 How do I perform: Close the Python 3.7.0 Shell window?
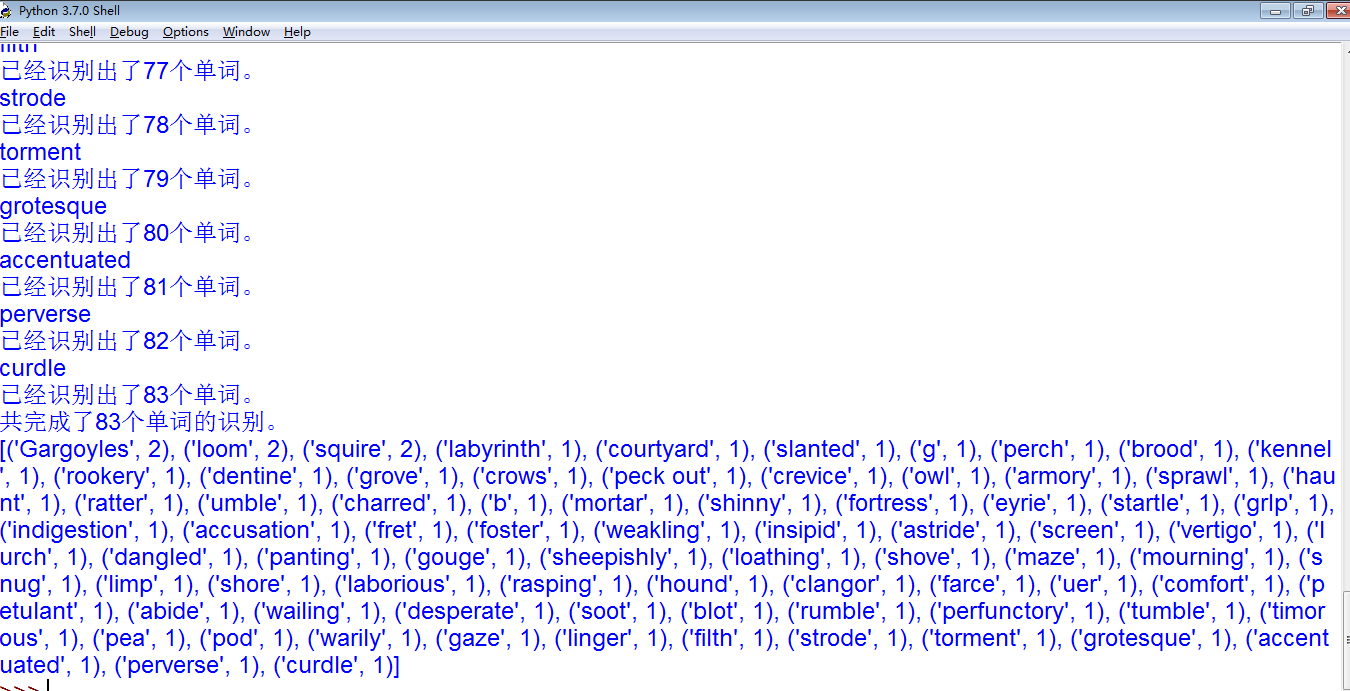pyautogui.click(x=1337, y=11)
